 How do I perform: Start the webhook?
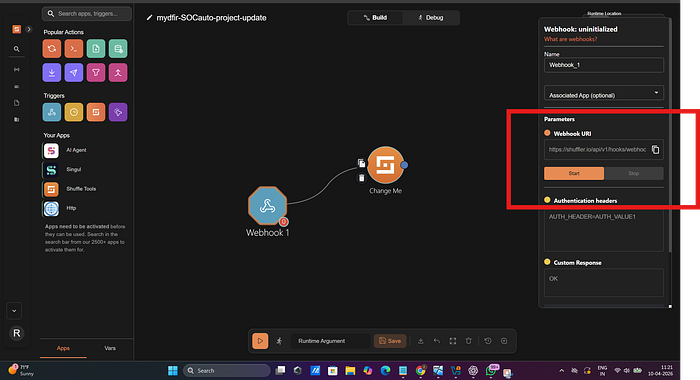click(x=574, y=173)
